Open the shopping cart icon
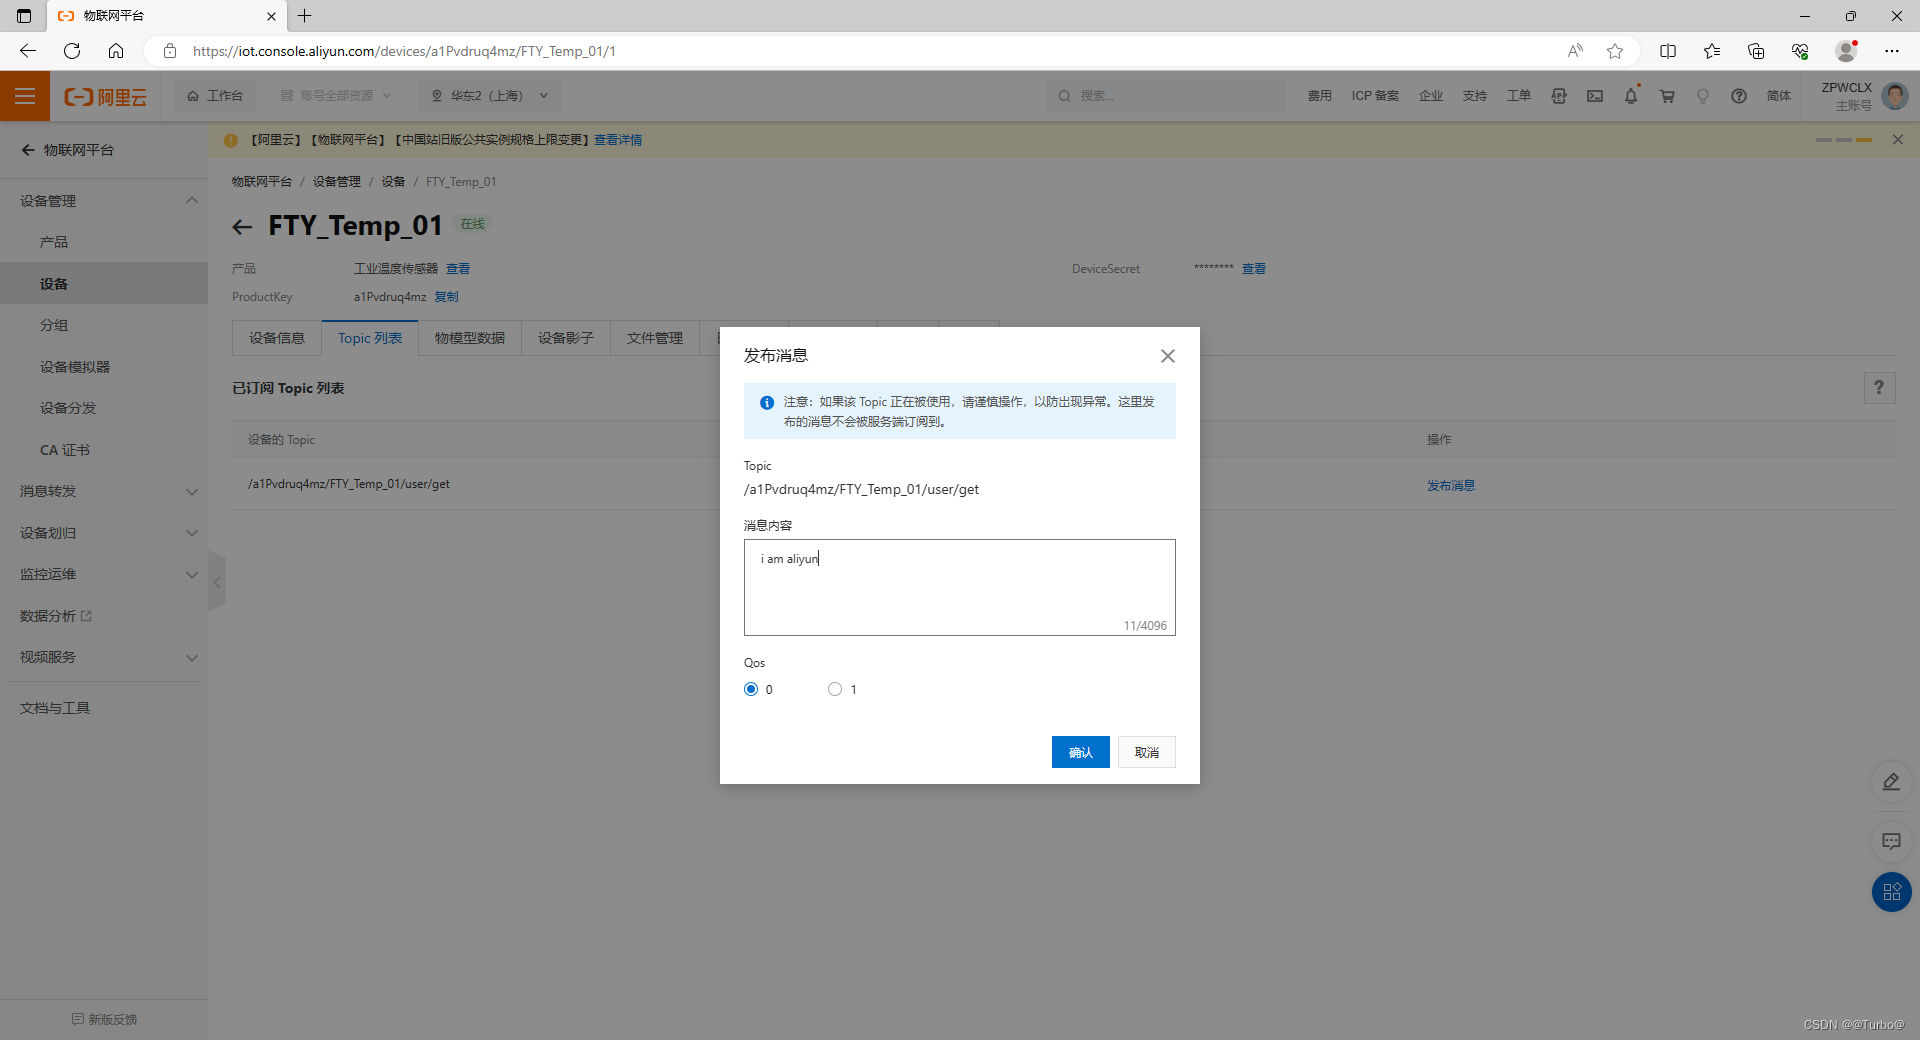Viewport: 1920px width, 1040px height. click(1666, 95)
